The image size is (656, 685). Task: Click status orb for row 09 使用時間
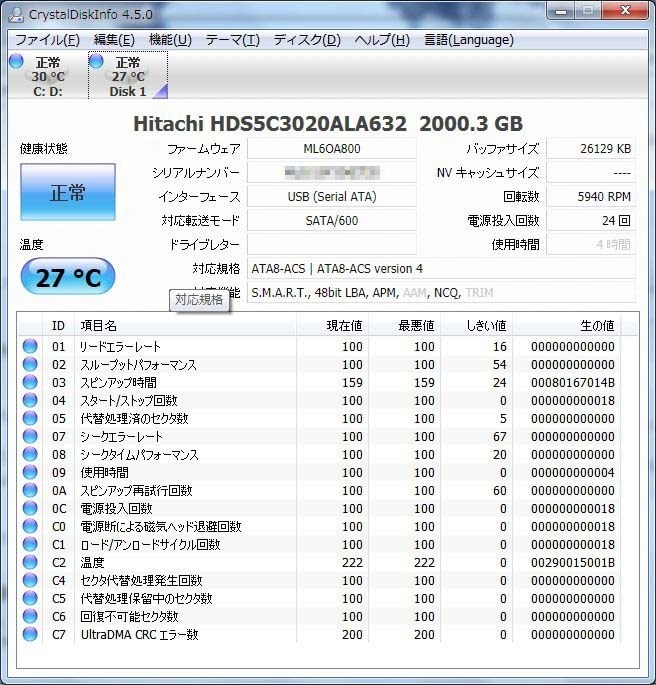click(x=30, y=472)
